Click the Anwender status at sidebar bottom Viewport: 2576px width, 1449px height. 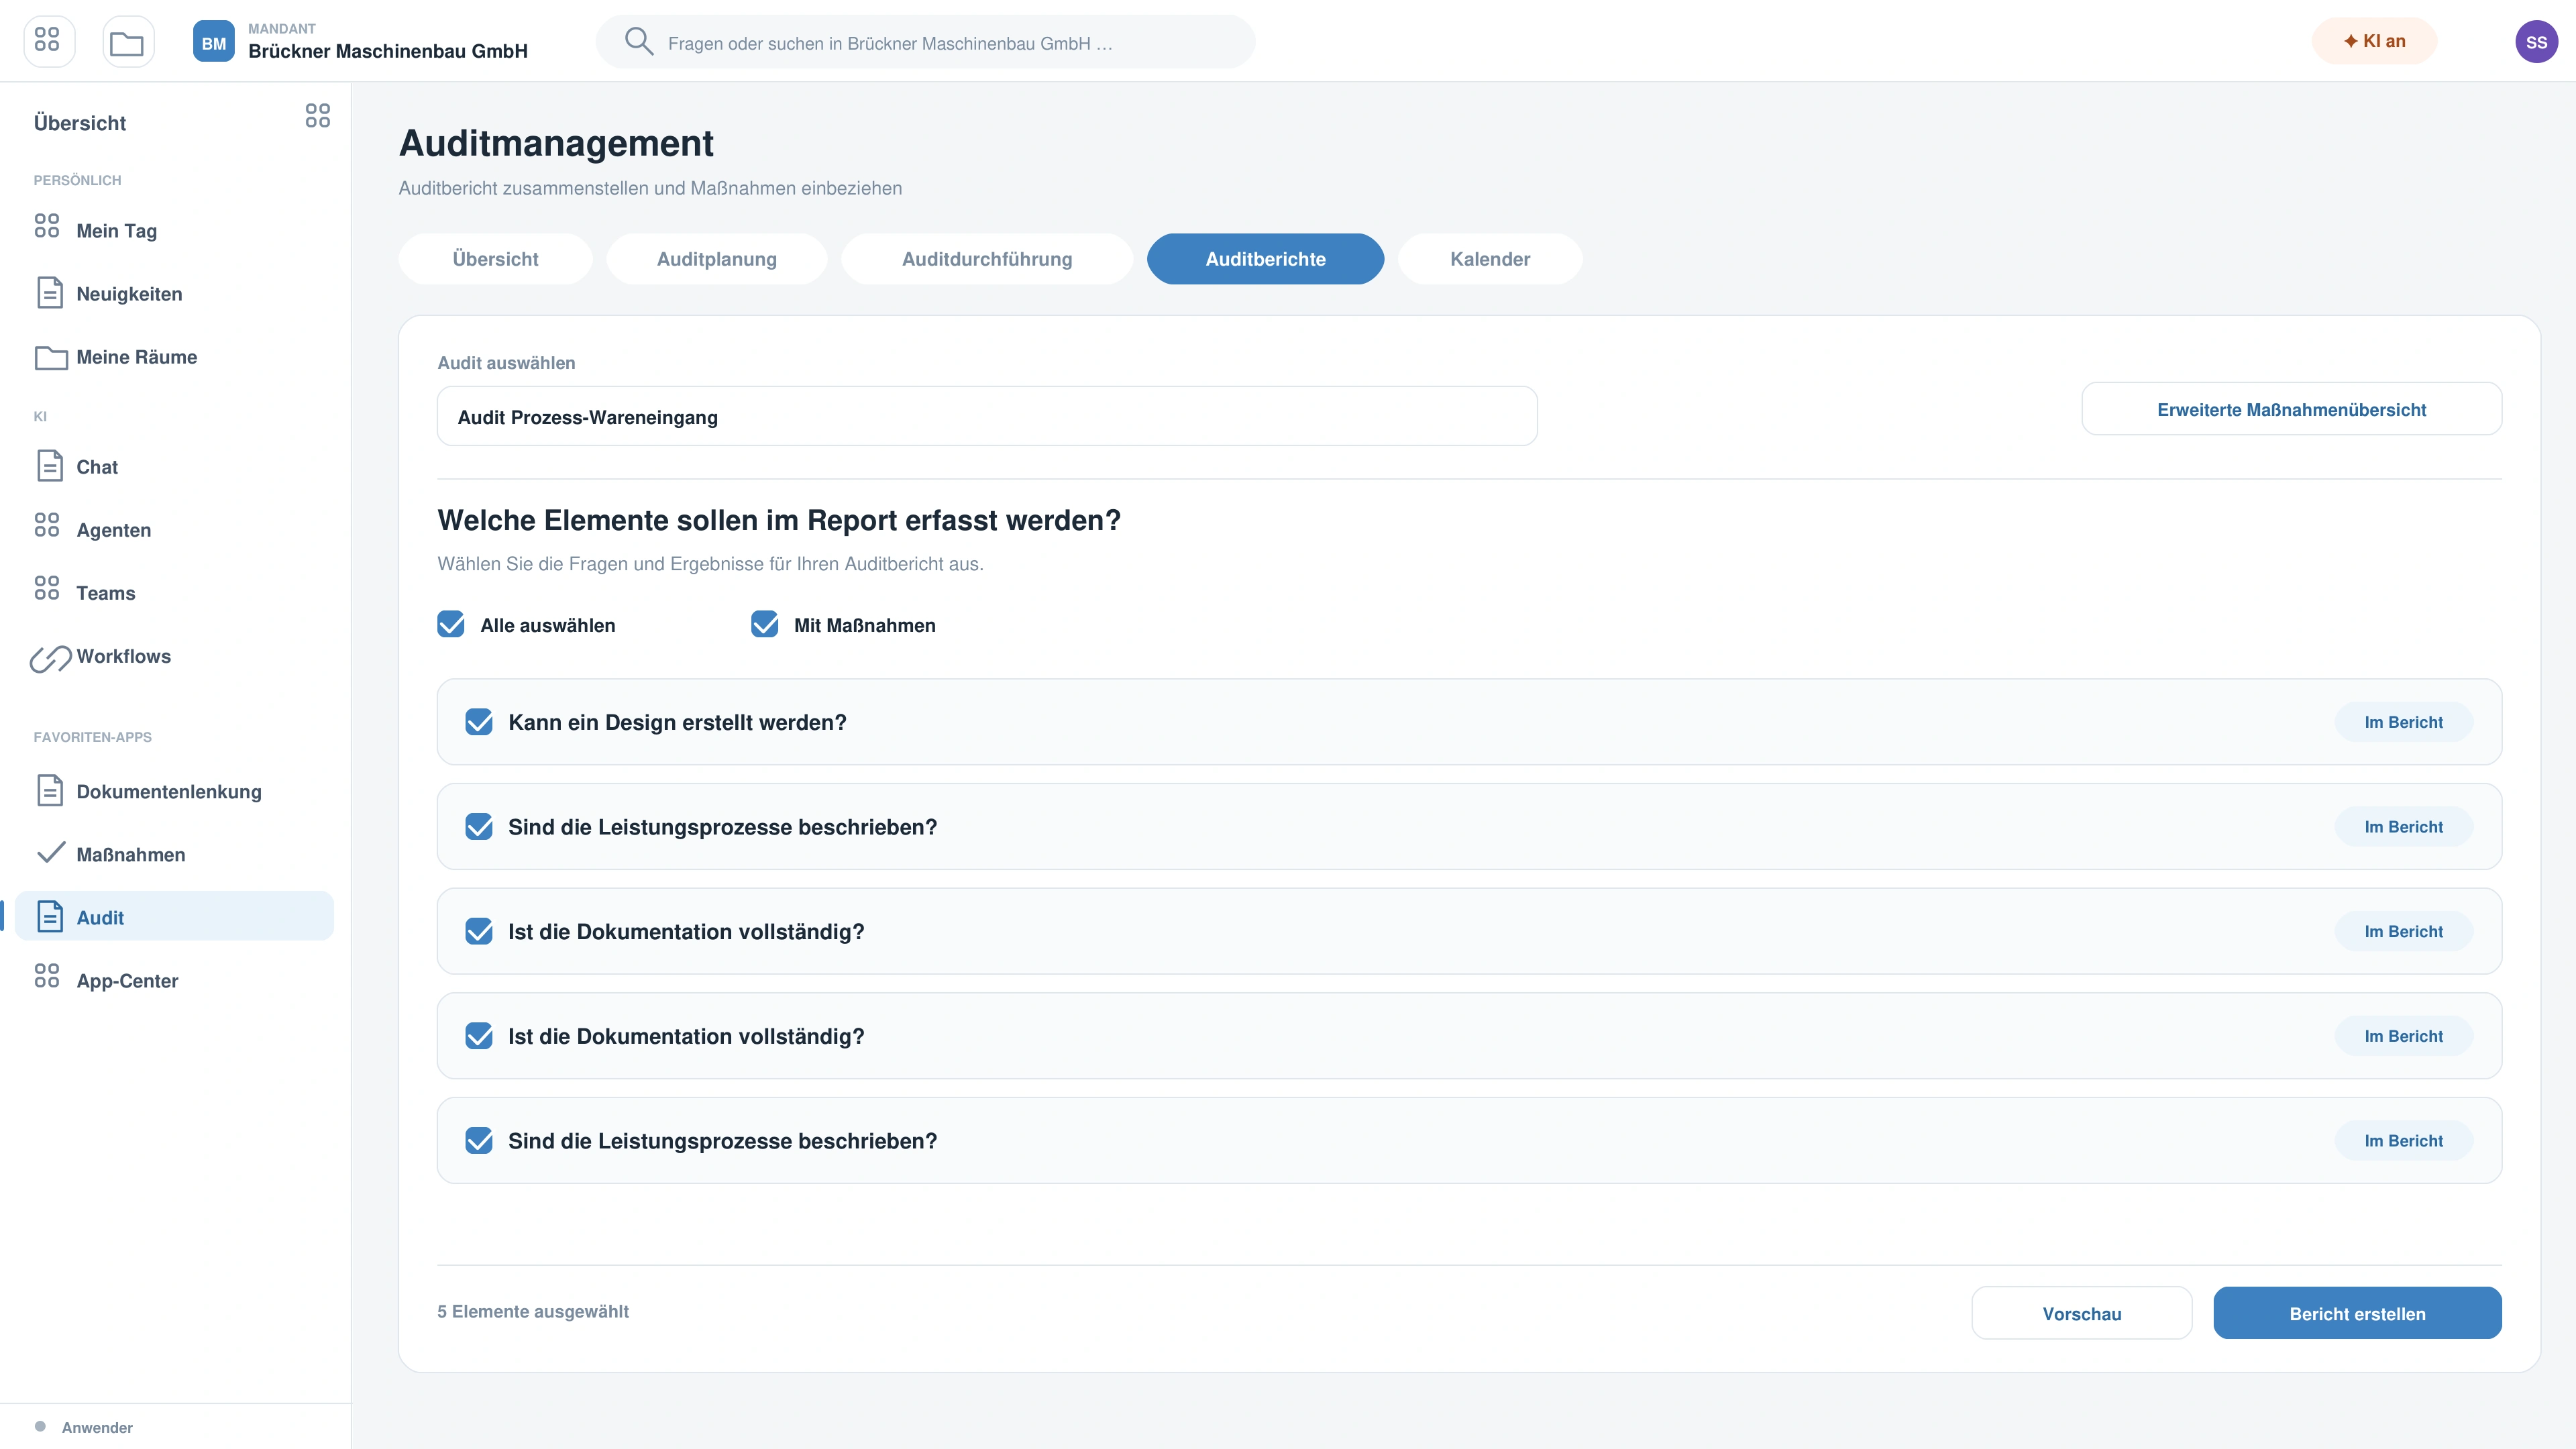(97, 1427)
